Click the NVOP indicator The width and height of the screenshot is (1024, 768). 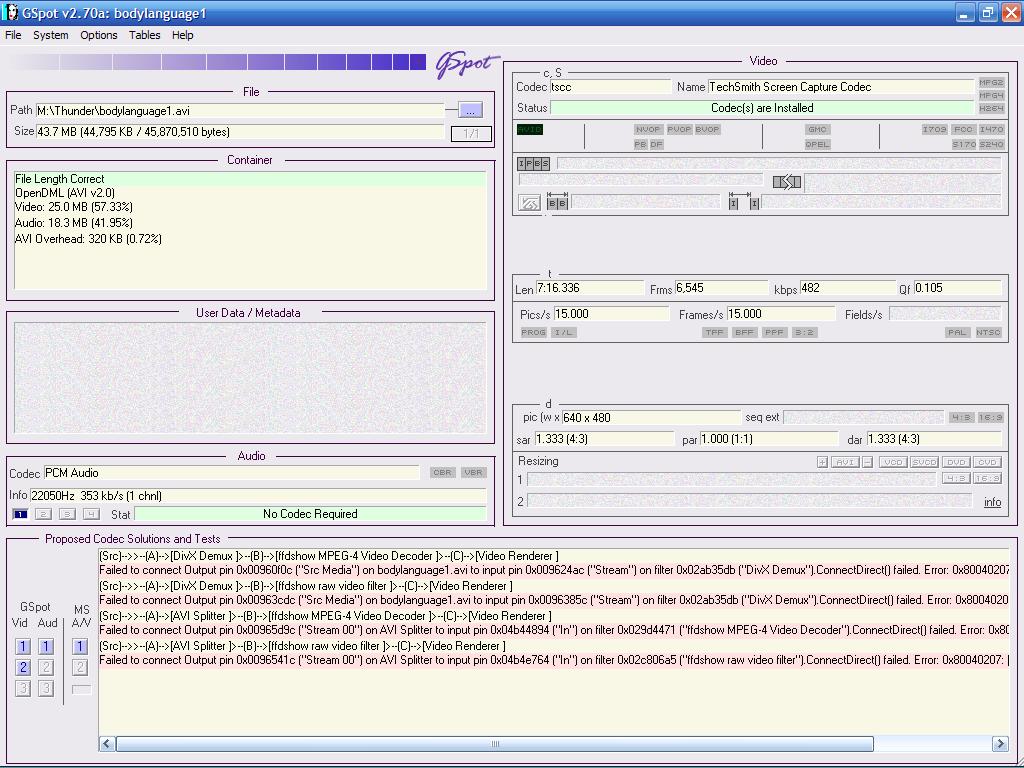click(x=648, y=129)
